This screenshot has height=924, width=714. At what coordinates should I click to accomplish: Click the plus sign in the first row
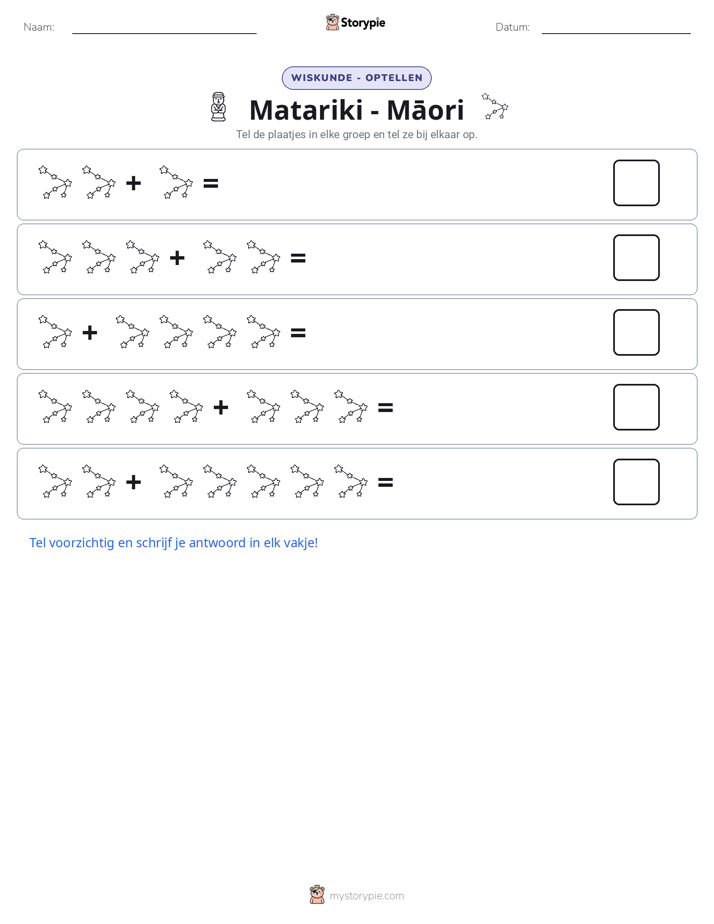tap(134, 183)
